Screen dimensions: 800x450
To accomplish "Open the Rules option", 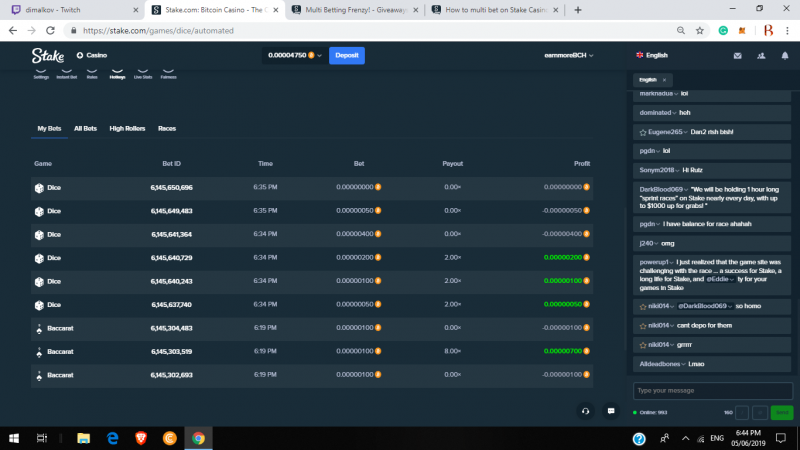I will coord(92,73).
